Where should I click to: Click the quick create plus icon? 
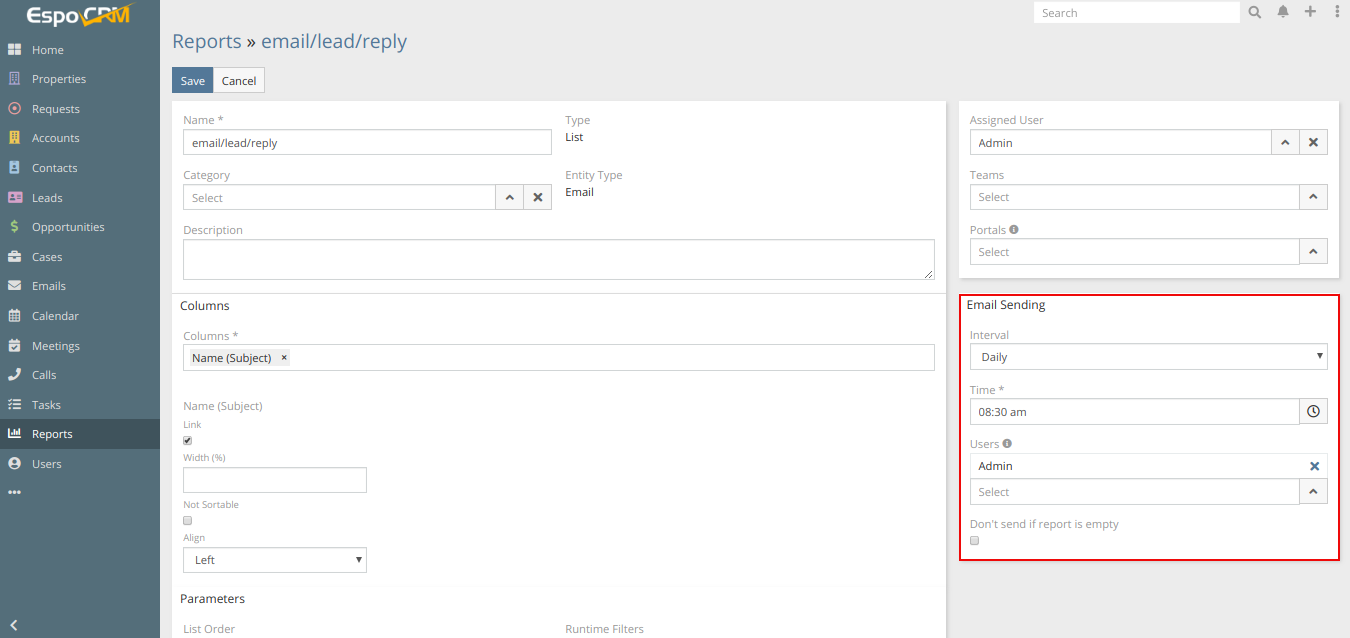(1310, 13)
